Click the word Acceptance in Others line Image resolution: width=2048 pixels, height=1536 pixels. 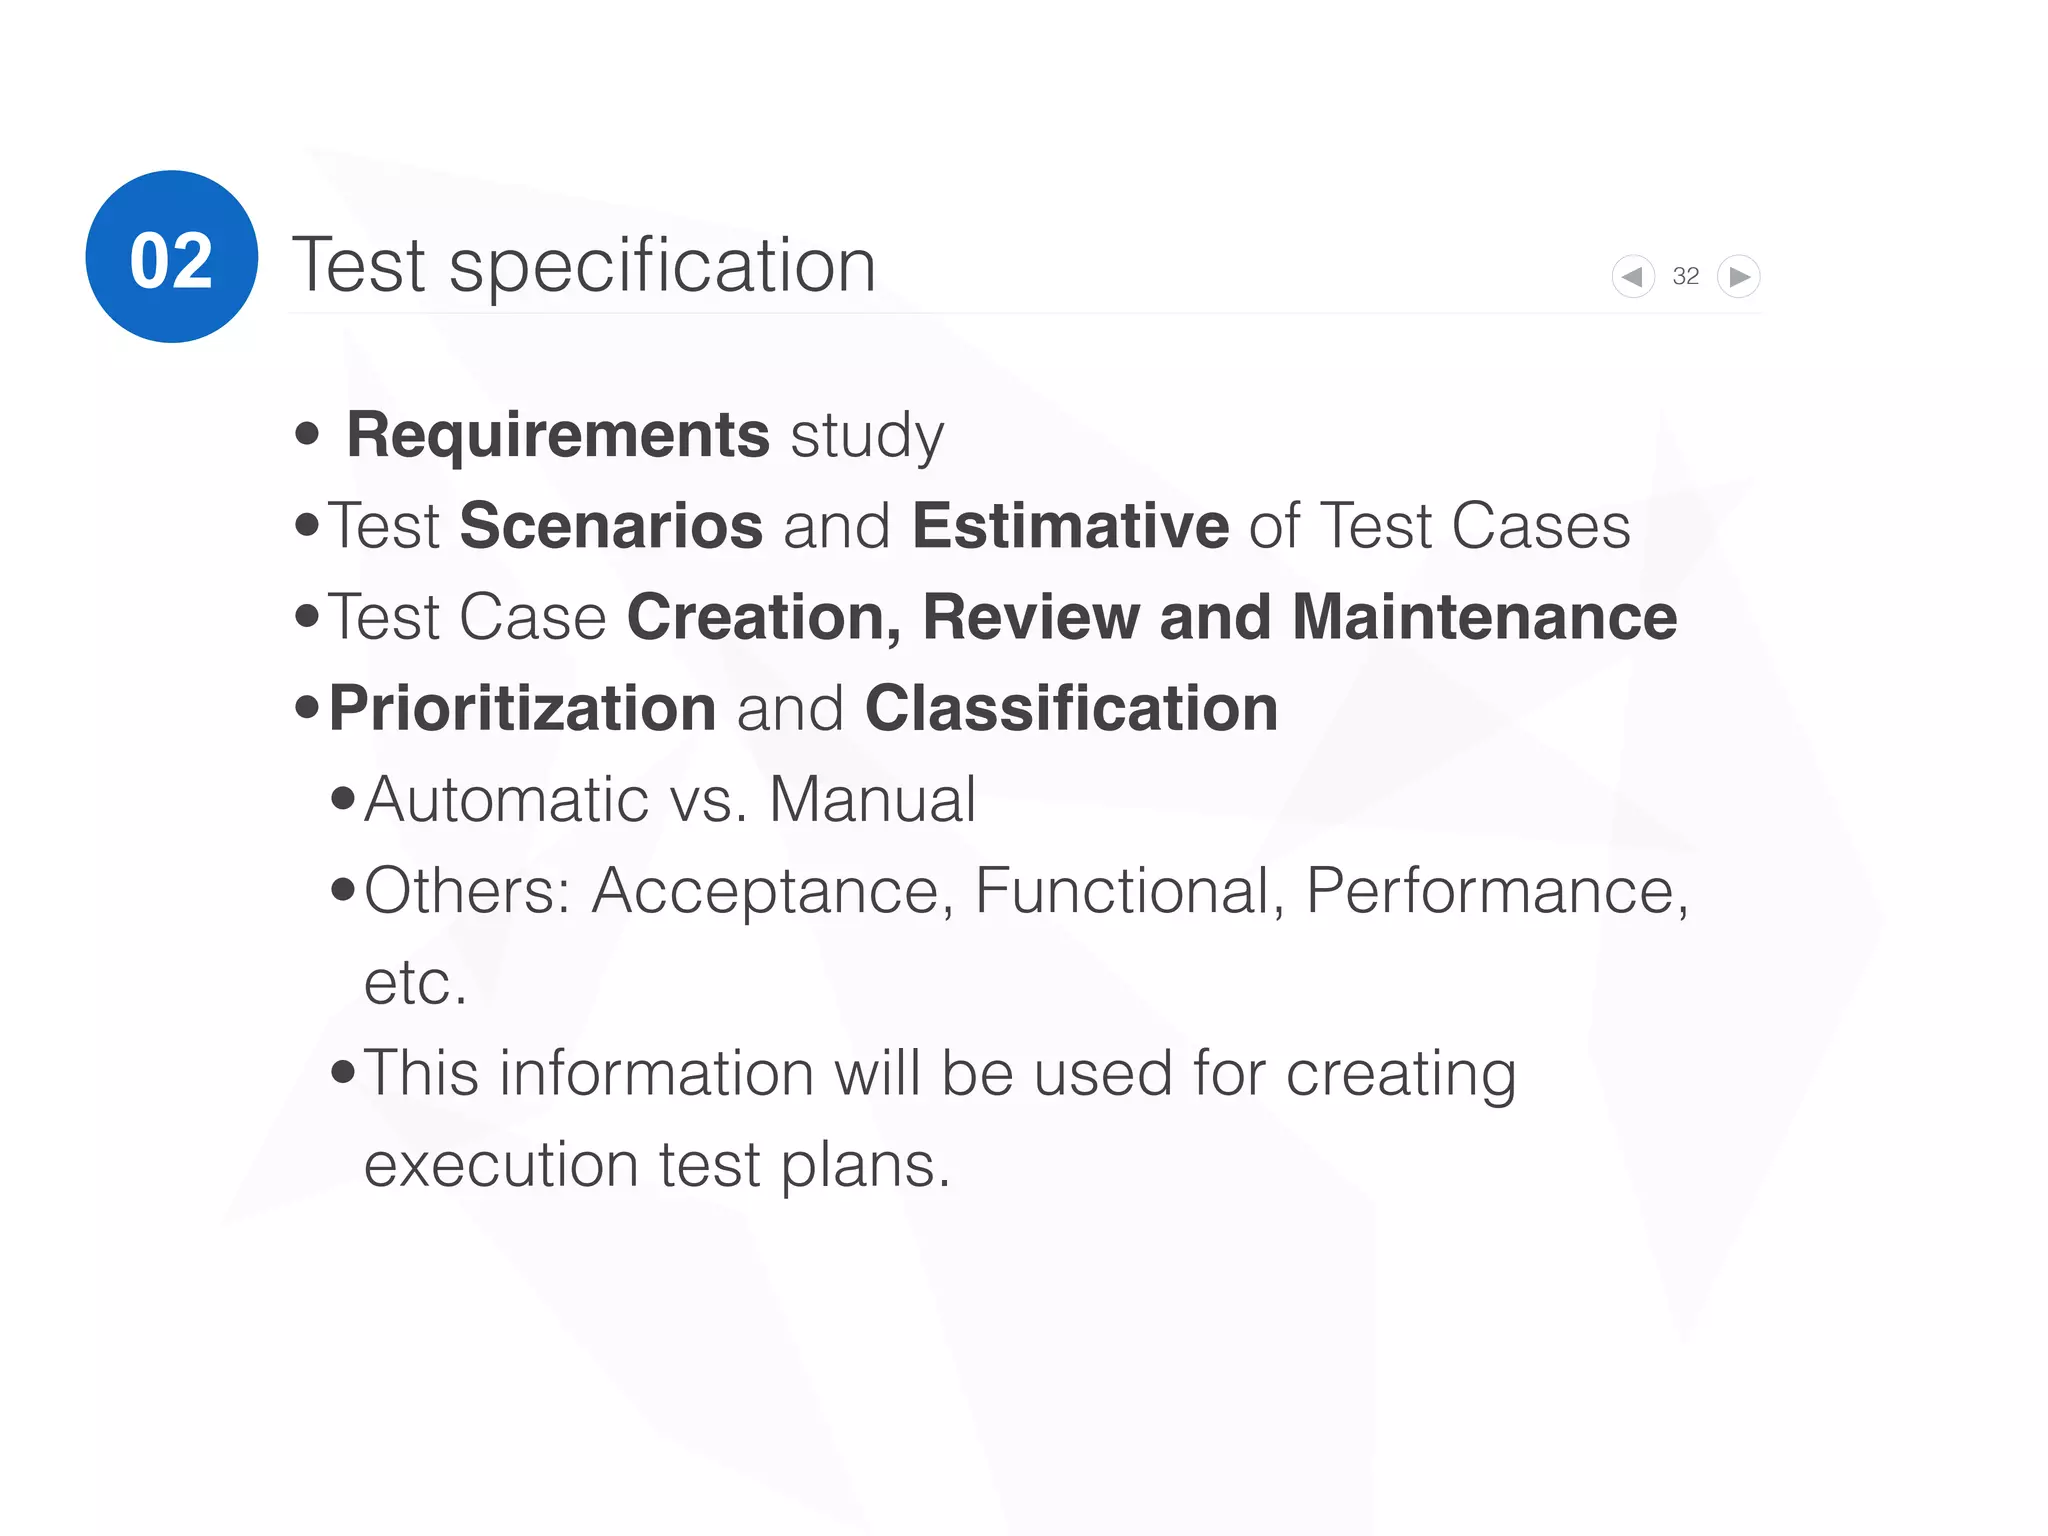click(x=765, y=891)
